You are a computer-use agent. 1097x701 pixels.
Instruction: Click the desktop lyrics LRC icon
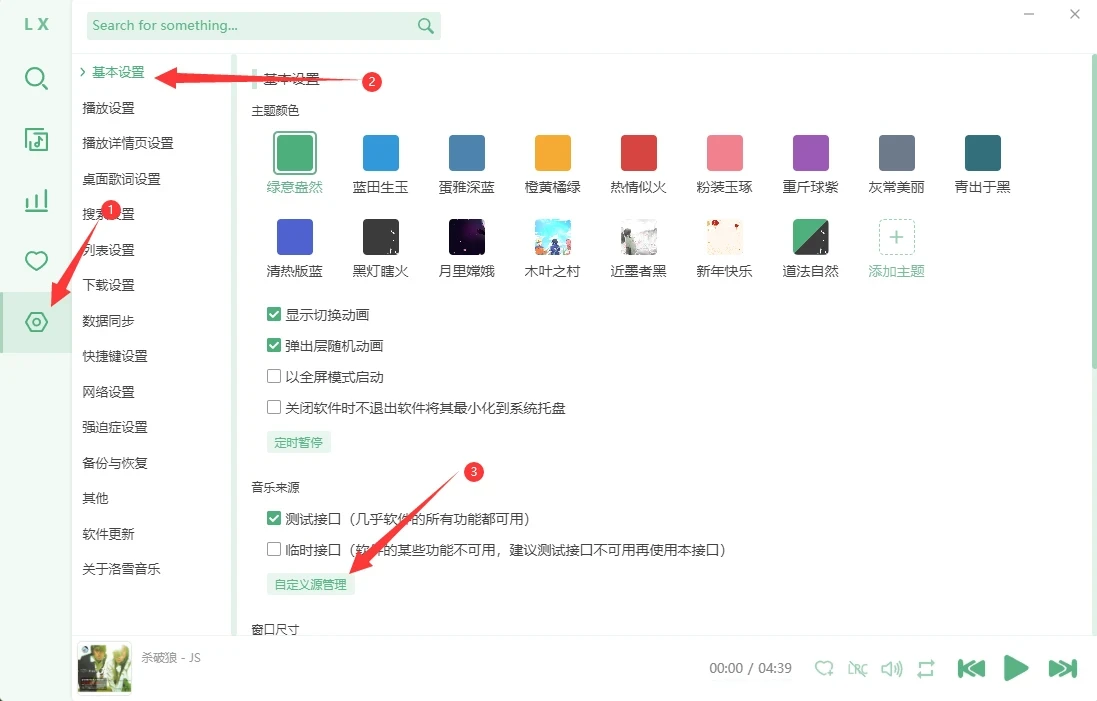click(857, 668)
